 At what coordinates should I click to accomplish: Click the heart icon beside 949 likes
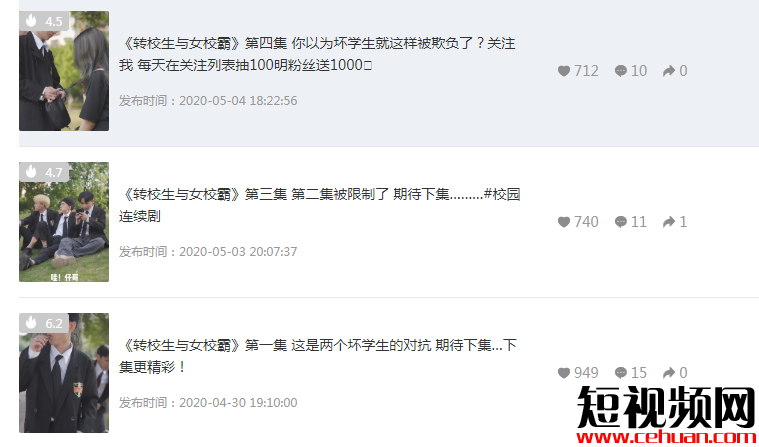pyautogui.click(x=564, y=373)
